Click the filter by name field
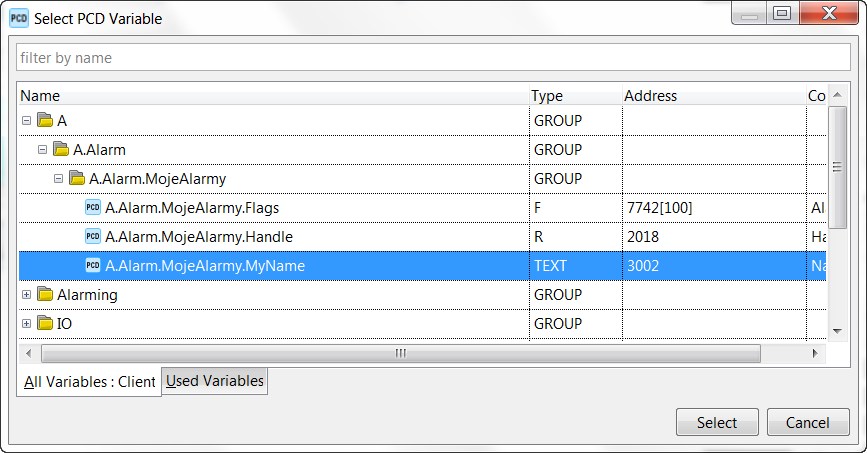Screen dimensions: 867x453 pyautogui.click(x=434, y=58)
